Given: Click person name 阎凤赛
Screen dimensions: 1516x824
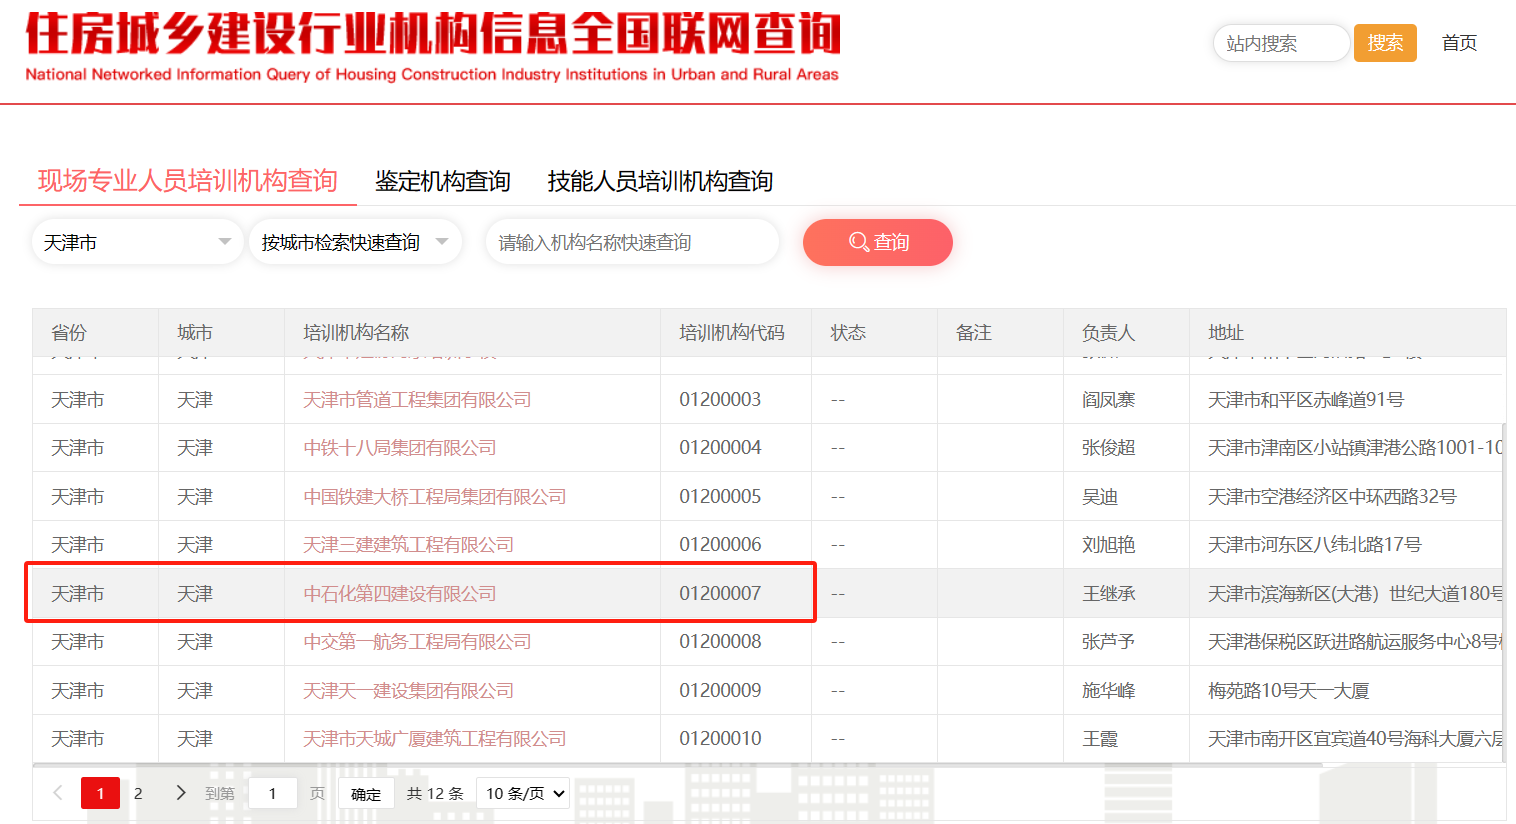Looking at the screenshot, I should pyautogui.click(x=1109, y=400).
